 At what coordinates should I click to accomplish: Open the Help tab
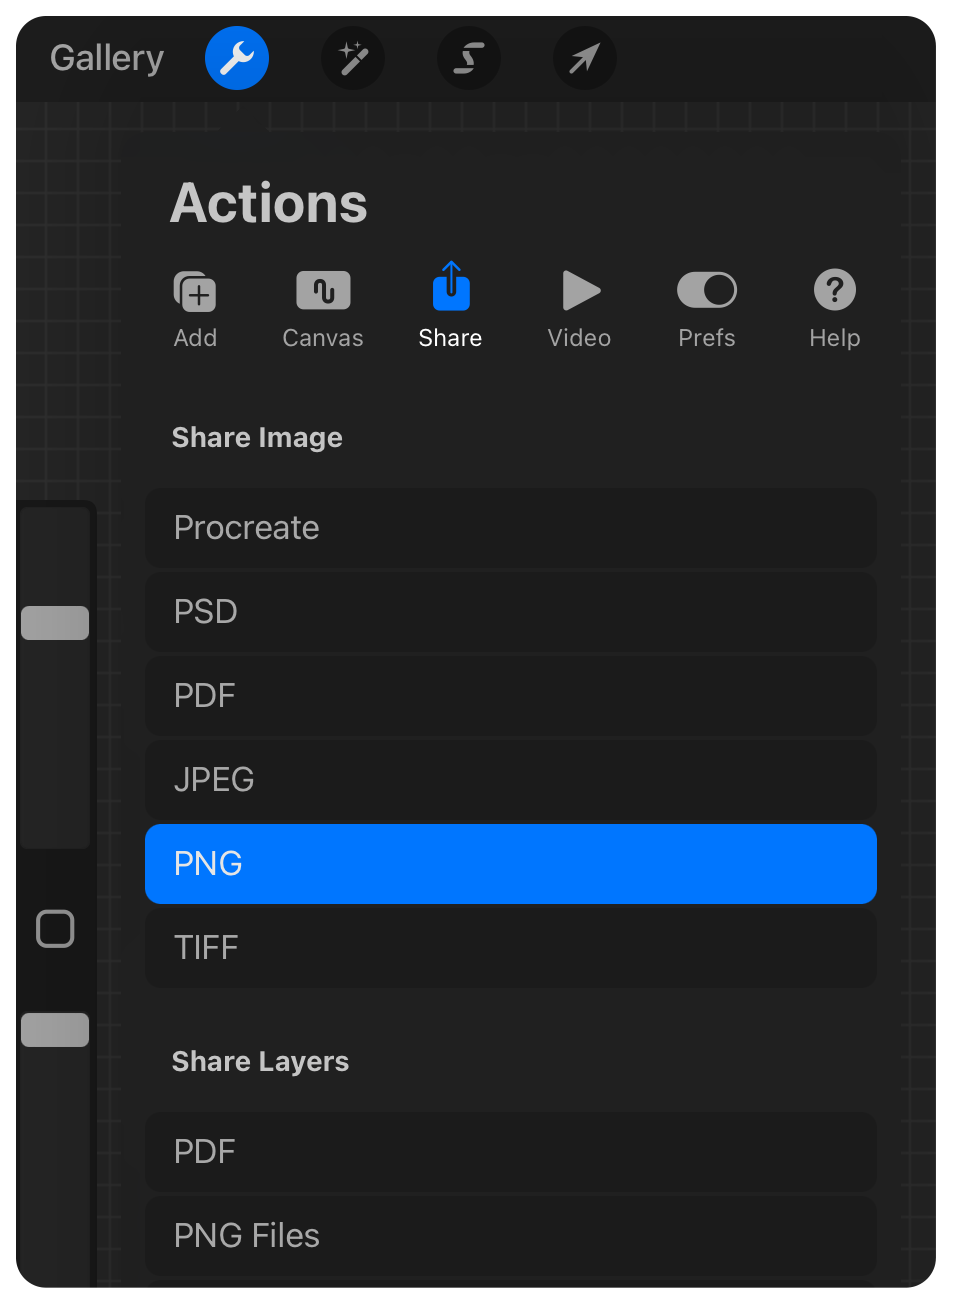(835, 309)
